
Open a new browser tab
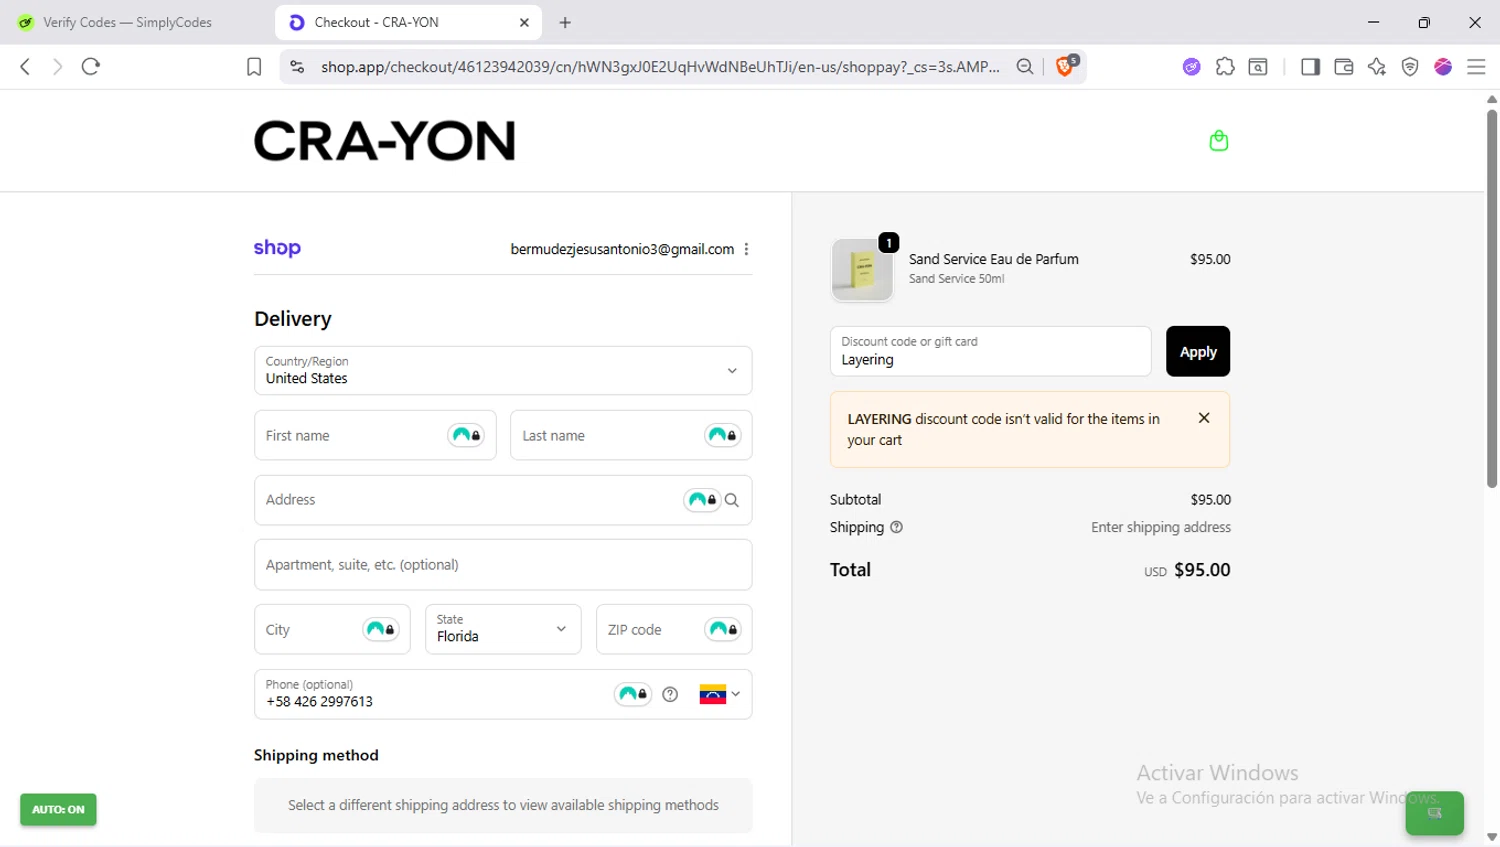565,22
